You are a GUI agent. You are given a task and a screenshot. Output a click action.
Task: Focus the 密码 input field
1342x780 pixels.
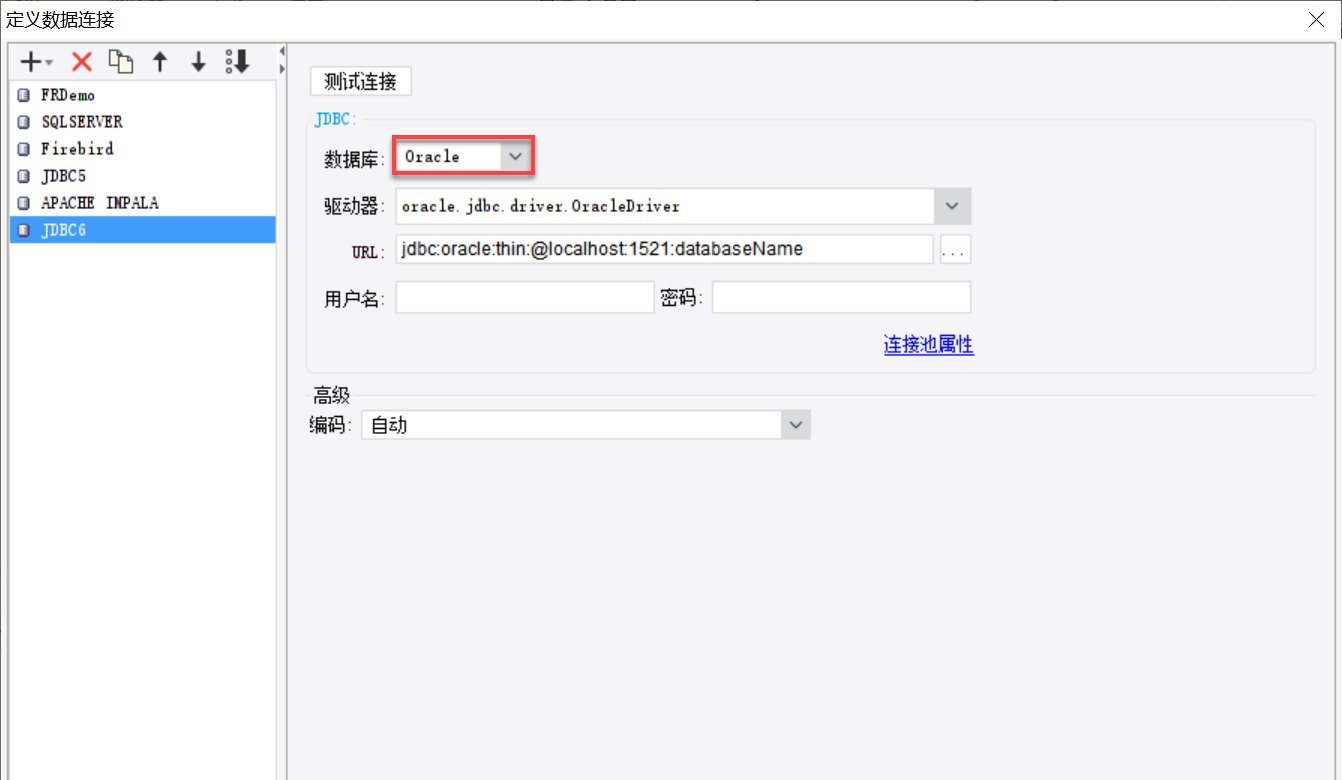tap(841, 297)
